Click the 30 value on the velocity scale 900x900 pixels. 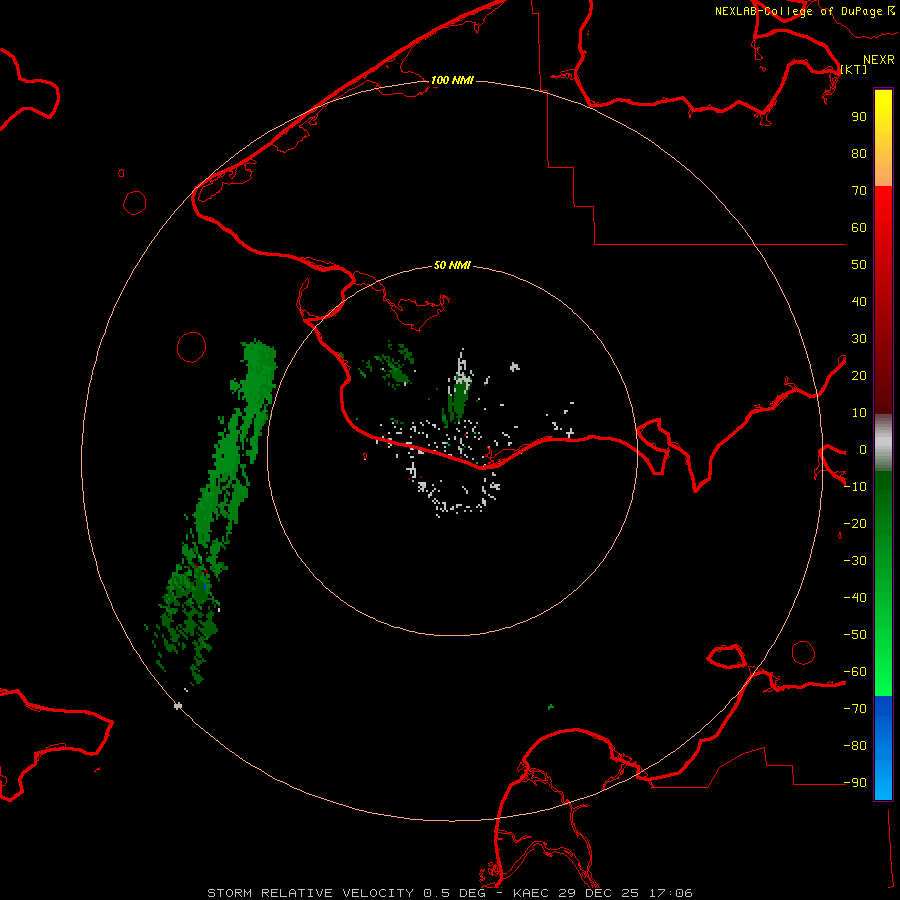coord(859,339)
